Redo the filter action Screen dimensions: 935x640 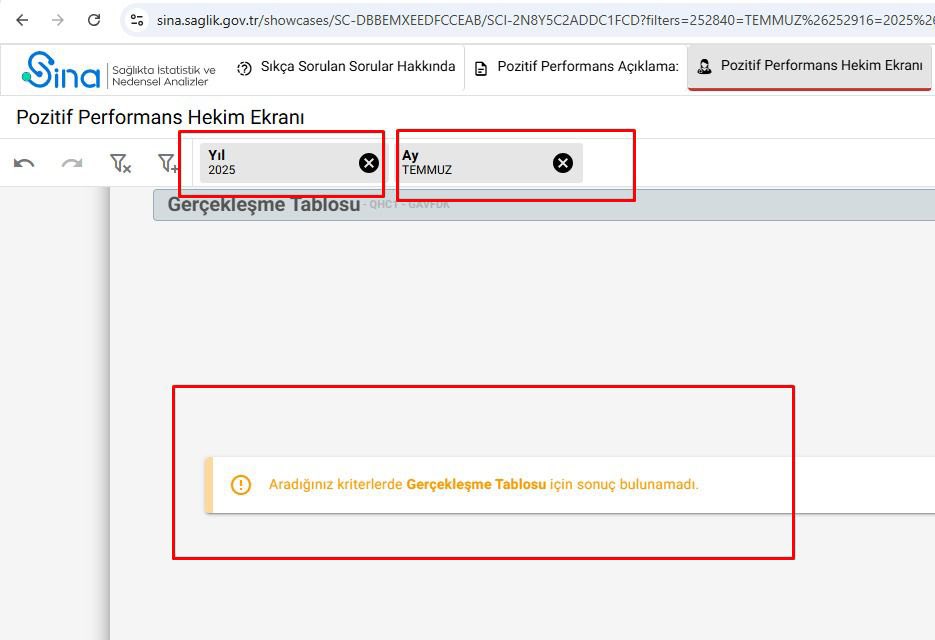coord(72,163)
